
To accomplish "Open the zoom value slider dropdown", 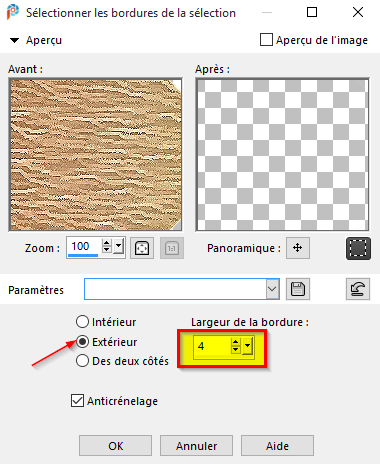I will (118, 247).
